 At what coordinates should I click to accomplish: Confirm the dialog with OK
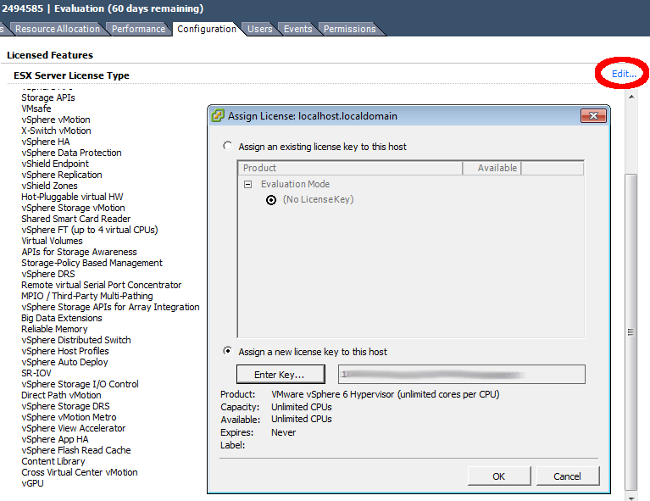pos(498,476)
